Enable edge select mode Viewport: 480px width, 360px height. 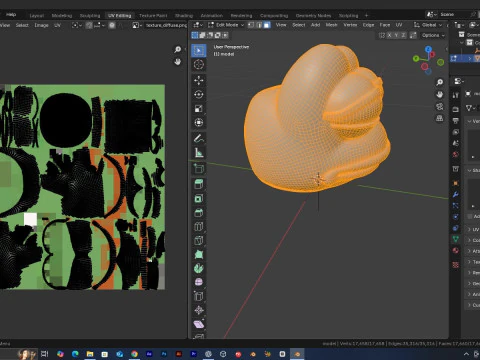click(x=259, y=25)
